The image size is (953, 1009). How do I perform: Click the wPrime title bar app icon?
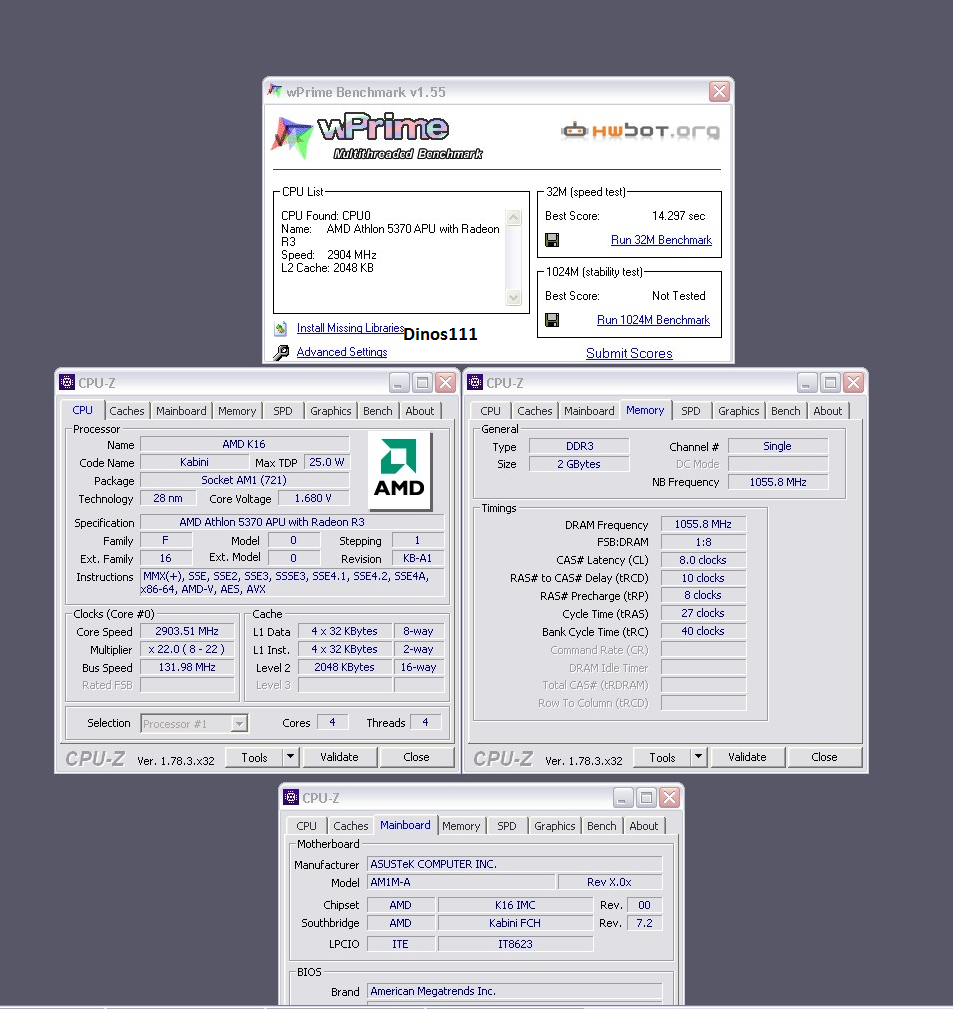275,91
